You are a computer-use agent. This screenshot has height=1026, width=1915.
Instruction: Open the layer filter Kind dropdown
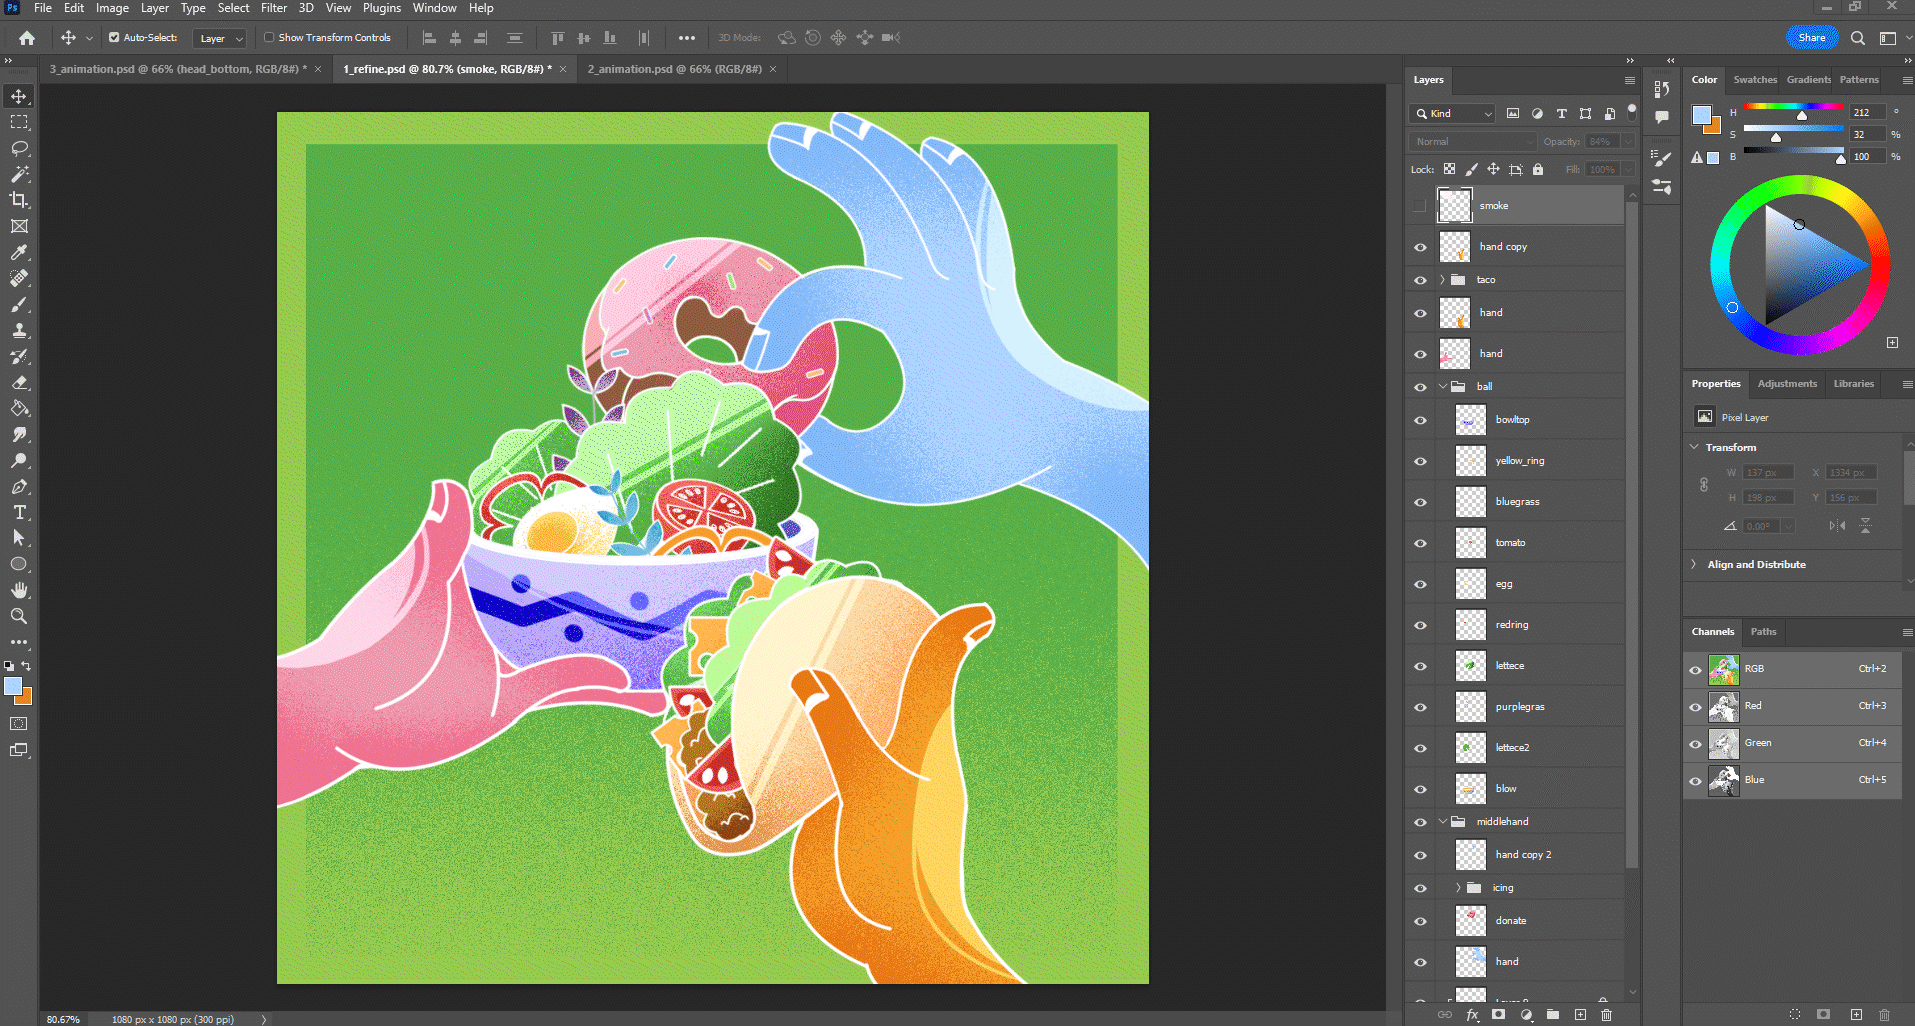(x=1453, y=114)
